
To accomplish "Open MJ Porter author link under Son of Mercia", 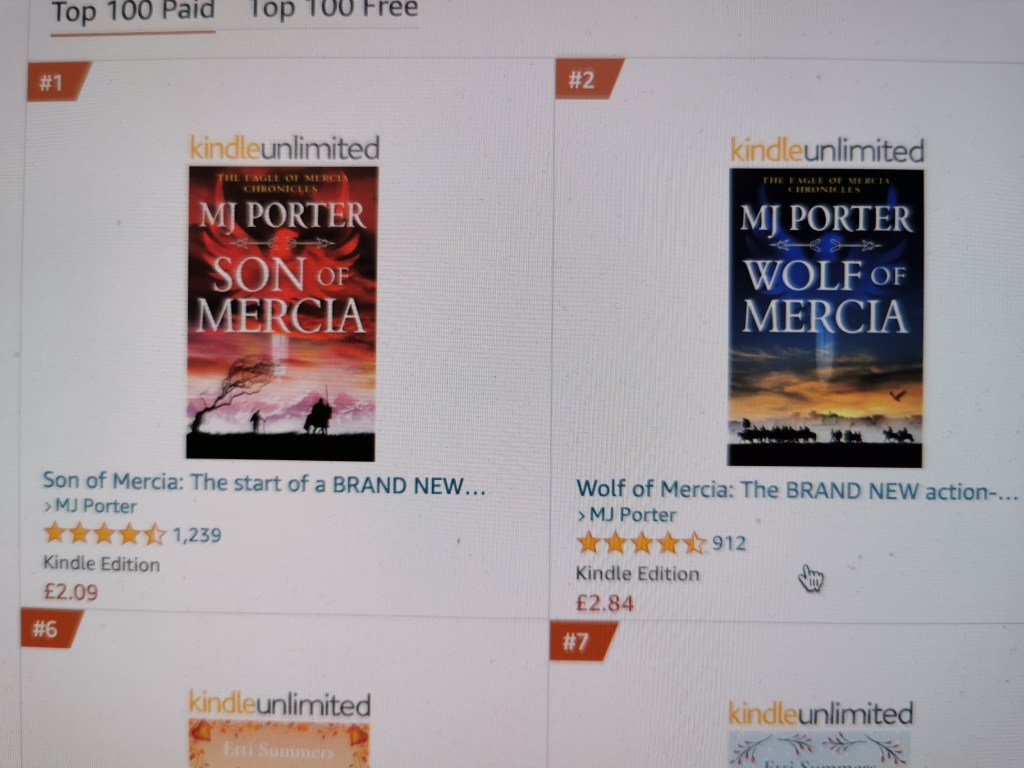I will (x=90, y=506).
